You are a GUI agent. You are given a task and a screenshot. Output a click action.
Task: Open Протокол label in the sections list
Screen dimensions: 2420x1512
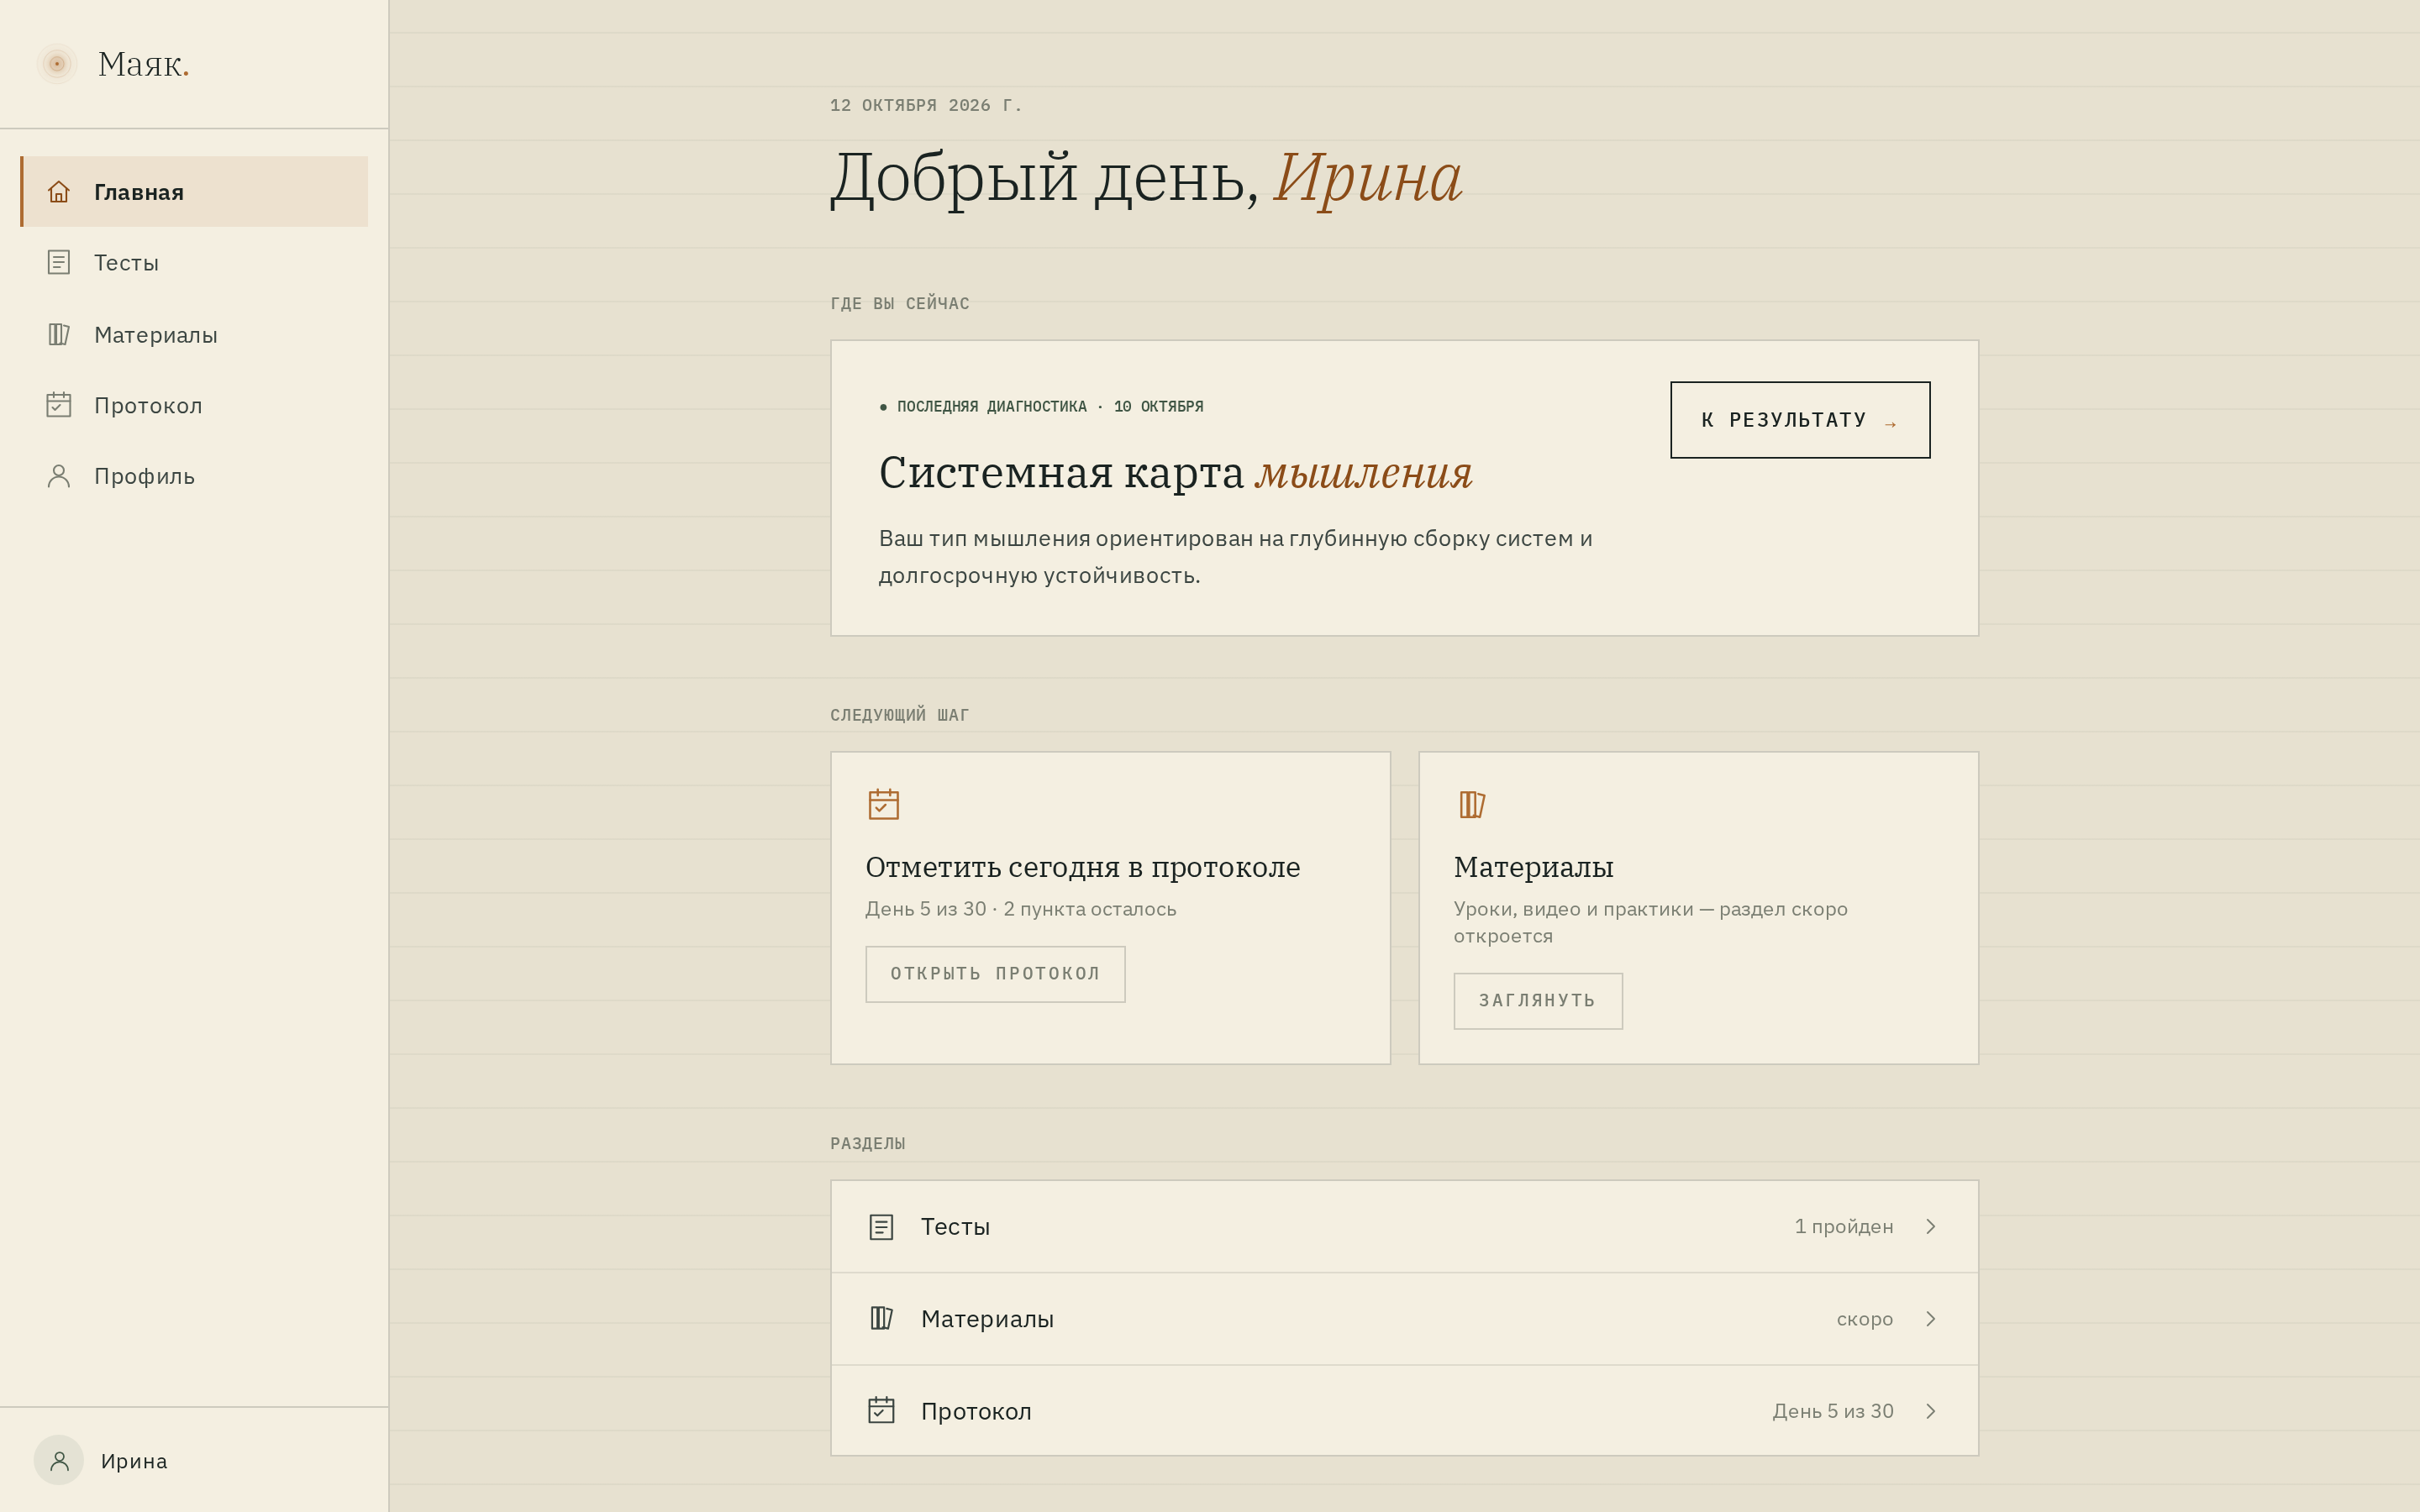coord(976,1411)
